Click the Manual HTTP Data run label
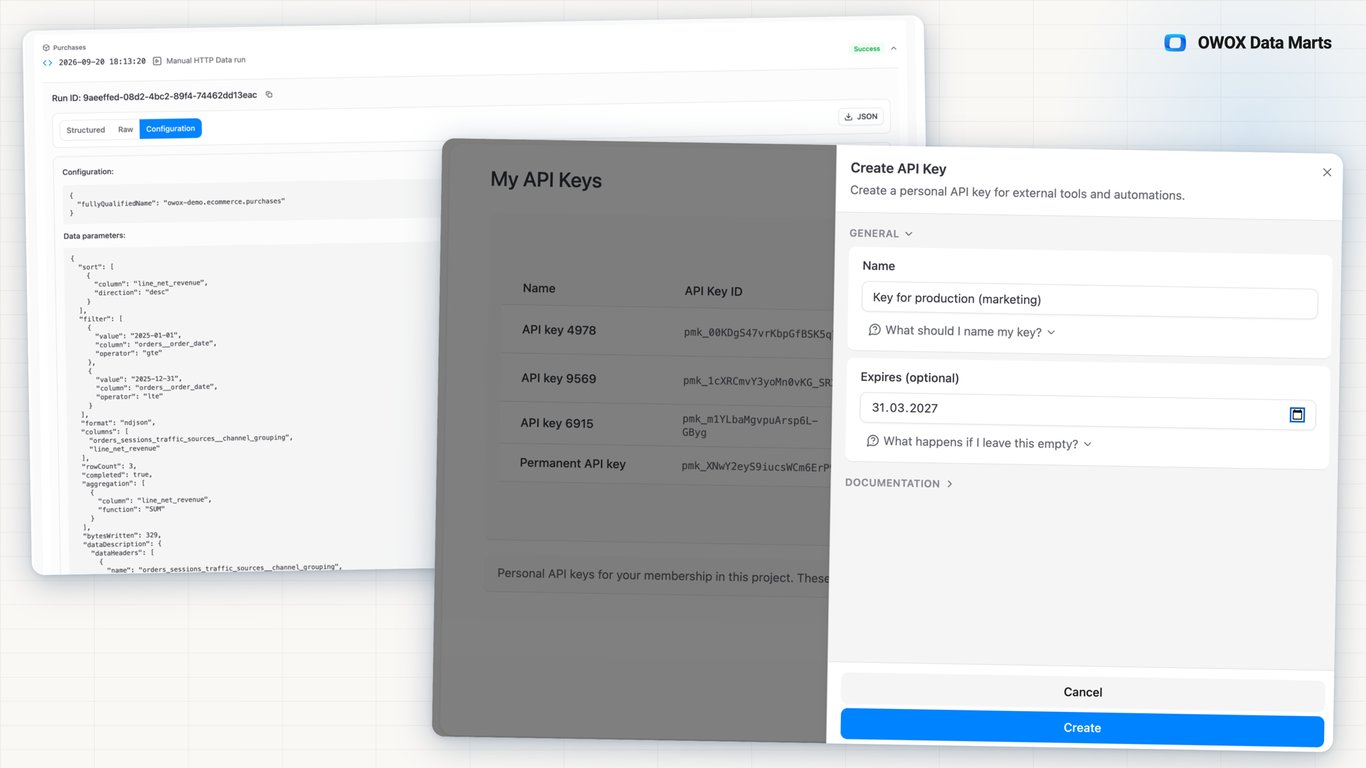Image resolution: width=1366 pixels, height=768 pixels. point(206,60)
